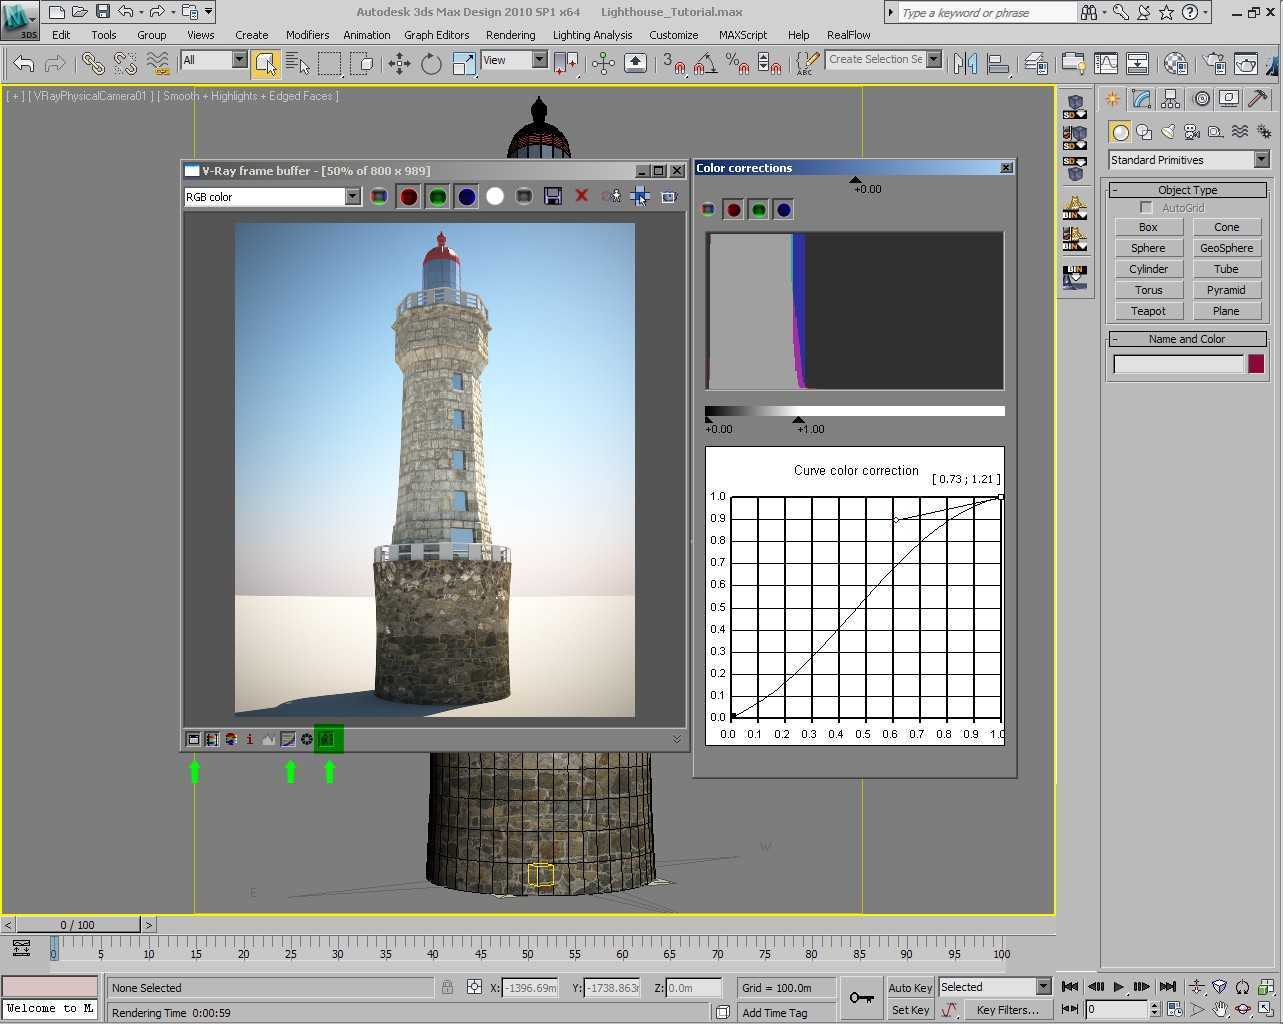Toggle red channel in Color corrections
1283x1024 pixels.
pos(734,210)
